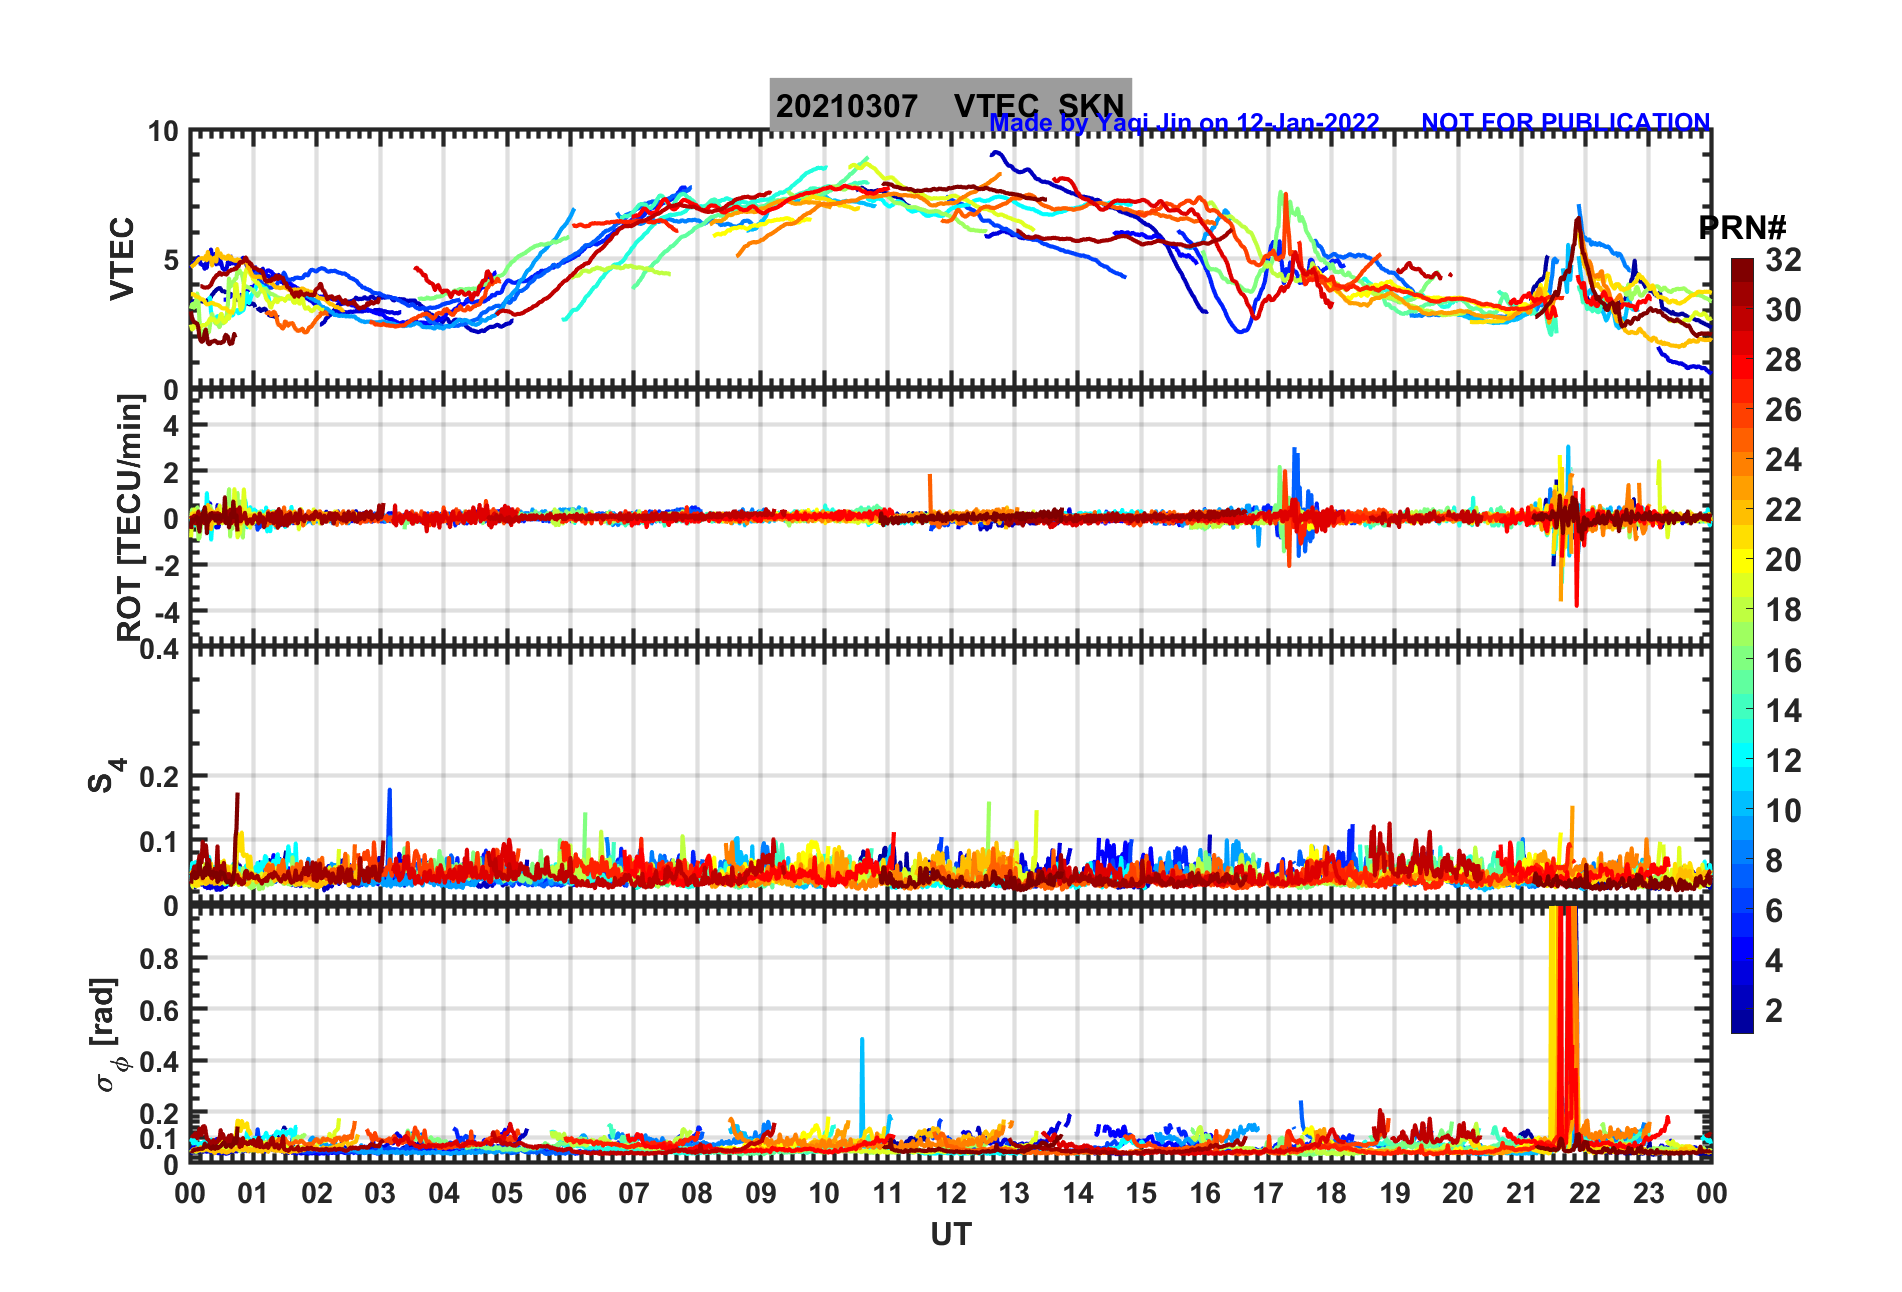Image resolution: width=1902 pixels, height=1292 pixels.
Task: Click the "0.2" tick on the S4 axis
Action: pos(160,777)
